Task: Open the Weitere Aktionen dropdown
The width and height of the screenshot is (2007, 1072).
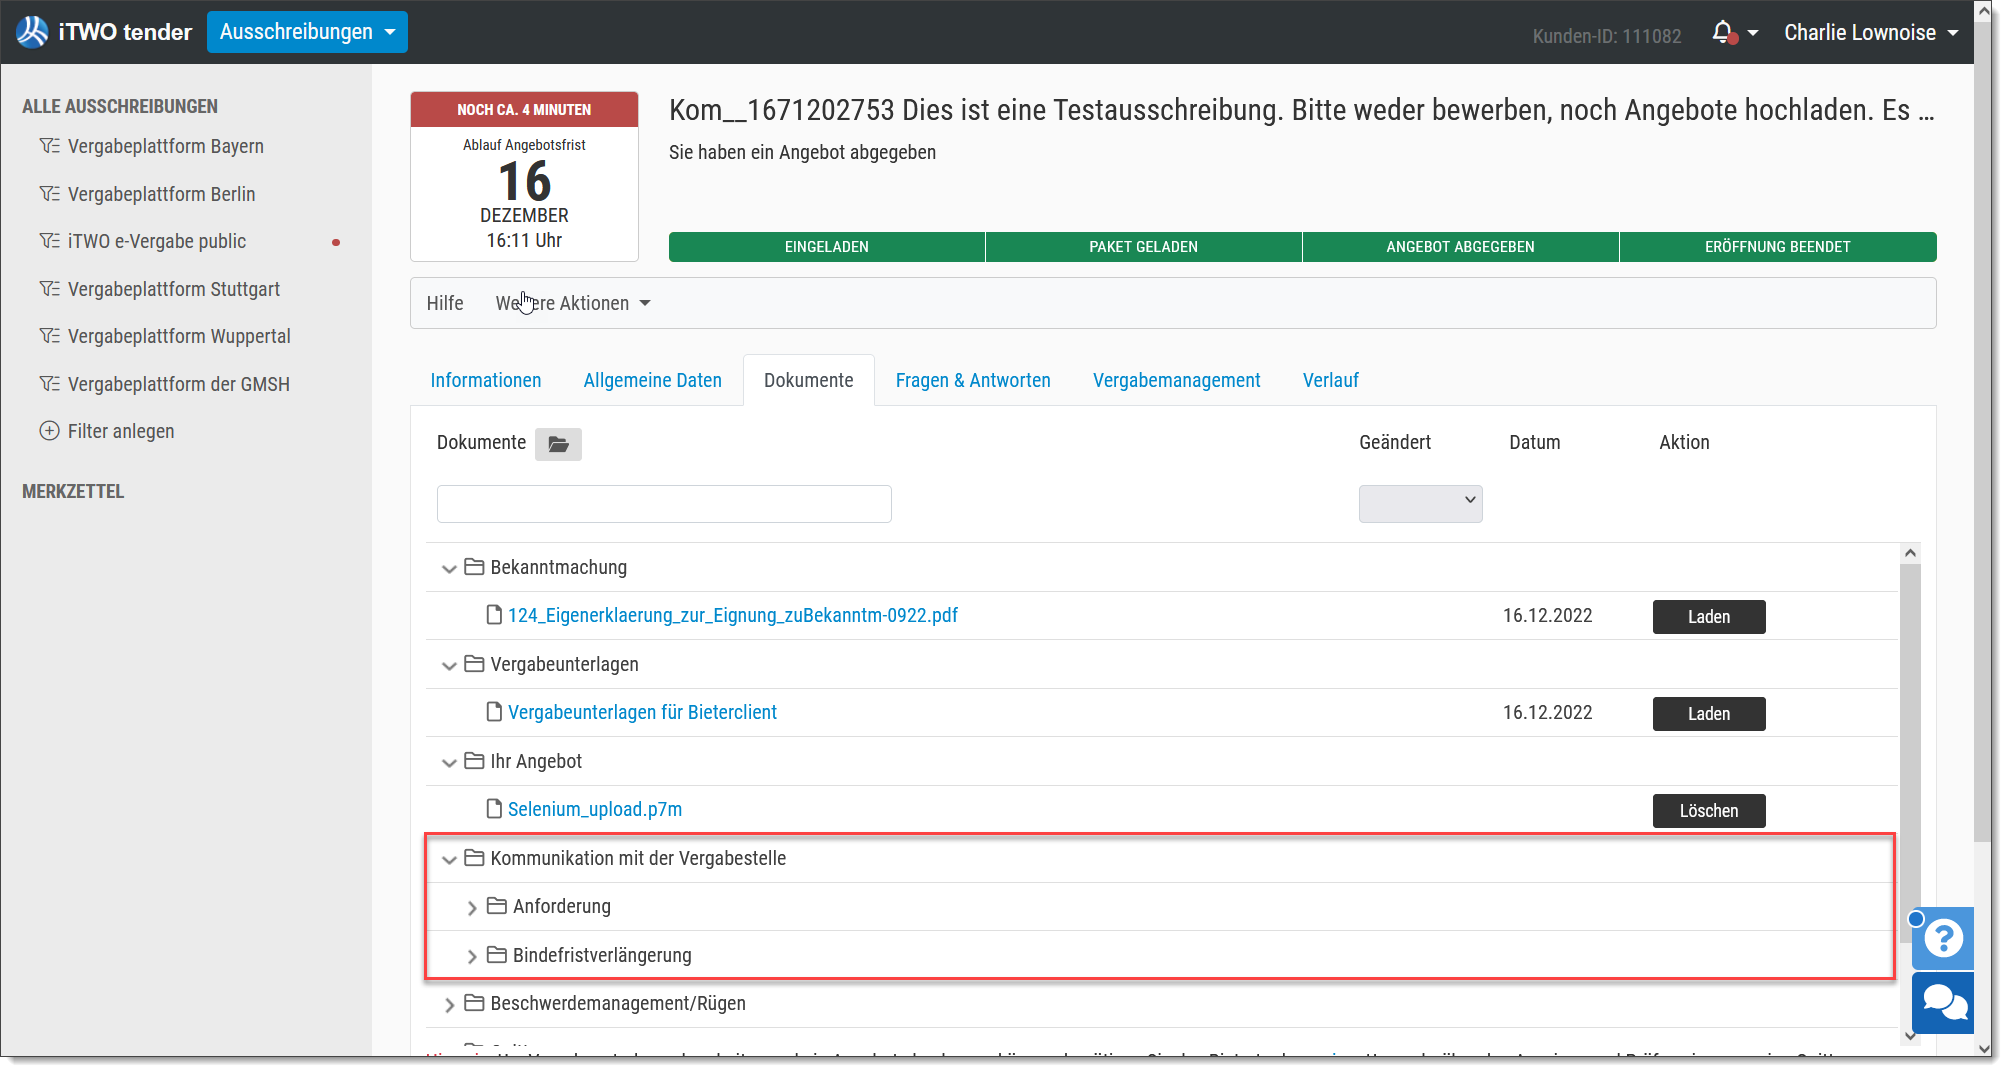Action: pos(573,303)
